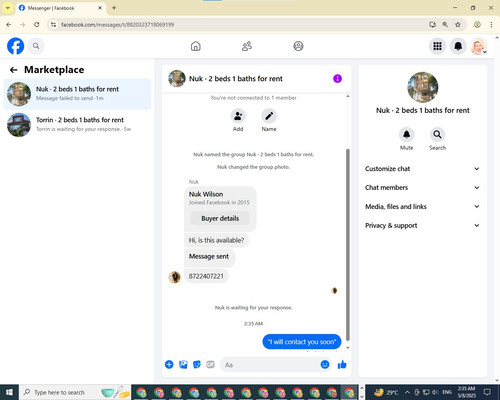
Task: Choose a sticker in the composer
Action: [x=197, y=365]
